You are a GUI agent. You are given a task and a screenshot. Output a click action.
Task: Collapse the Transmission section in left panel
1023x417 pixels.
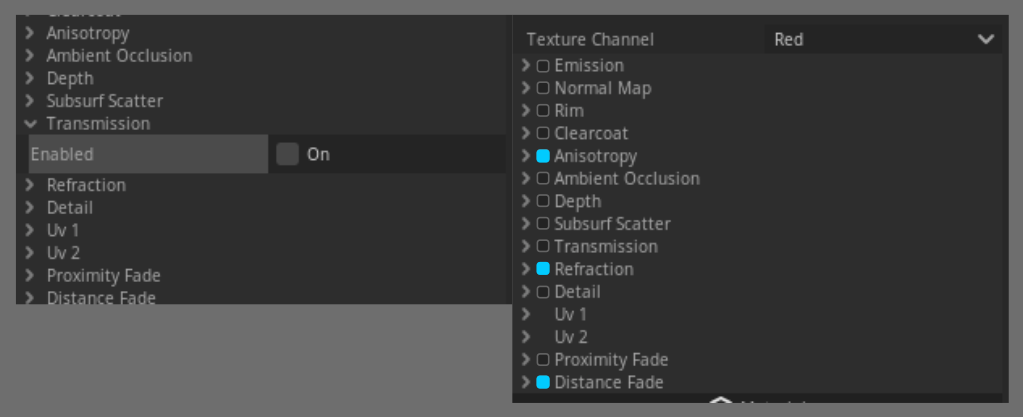[x=29, y=123]
